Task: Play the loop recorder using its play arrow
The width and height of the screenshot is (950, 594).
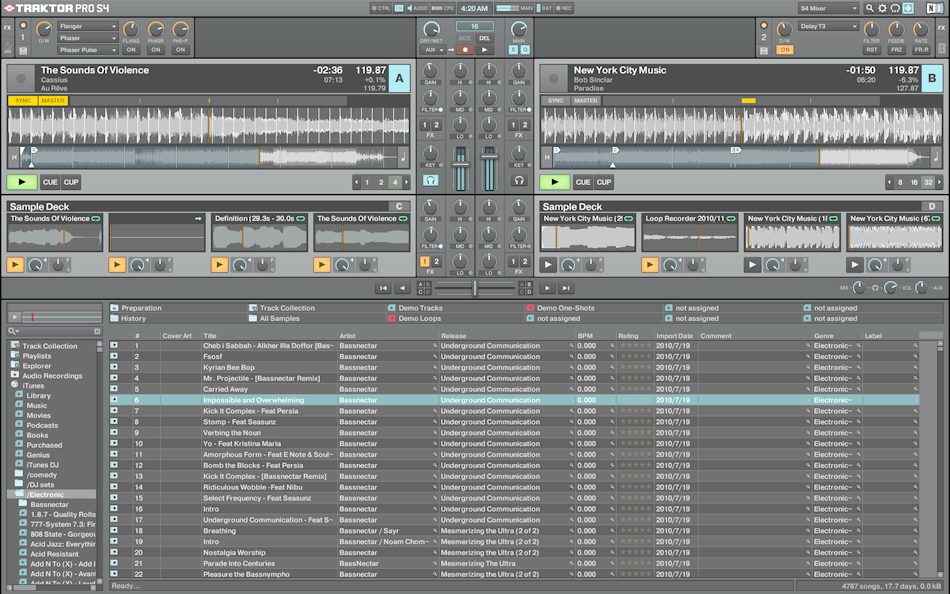Action: click(x=484, y=50)
